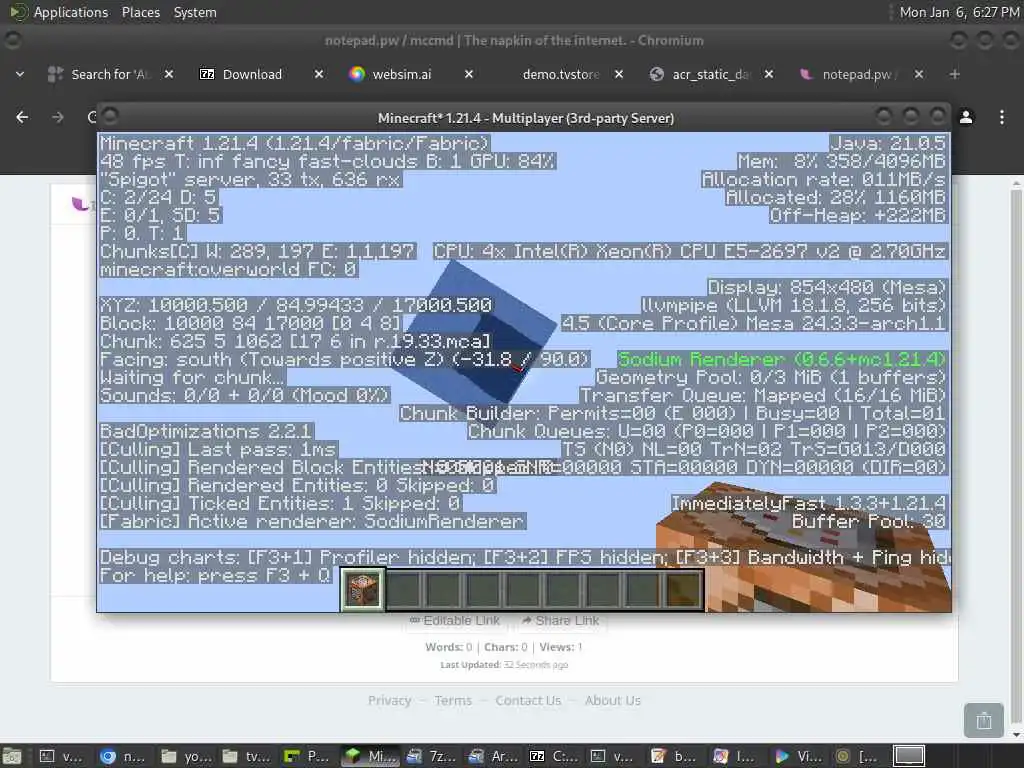Click "Views: 1" counter on page
The image size is (1024, 768).
(x=560, y=647)
